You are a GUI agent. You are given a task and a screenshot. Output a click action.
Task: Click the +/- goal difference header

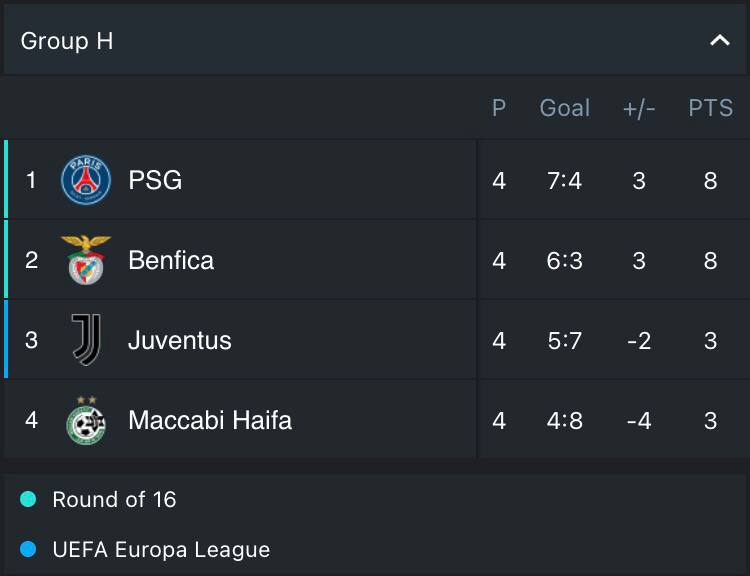(x=639, y=108)
